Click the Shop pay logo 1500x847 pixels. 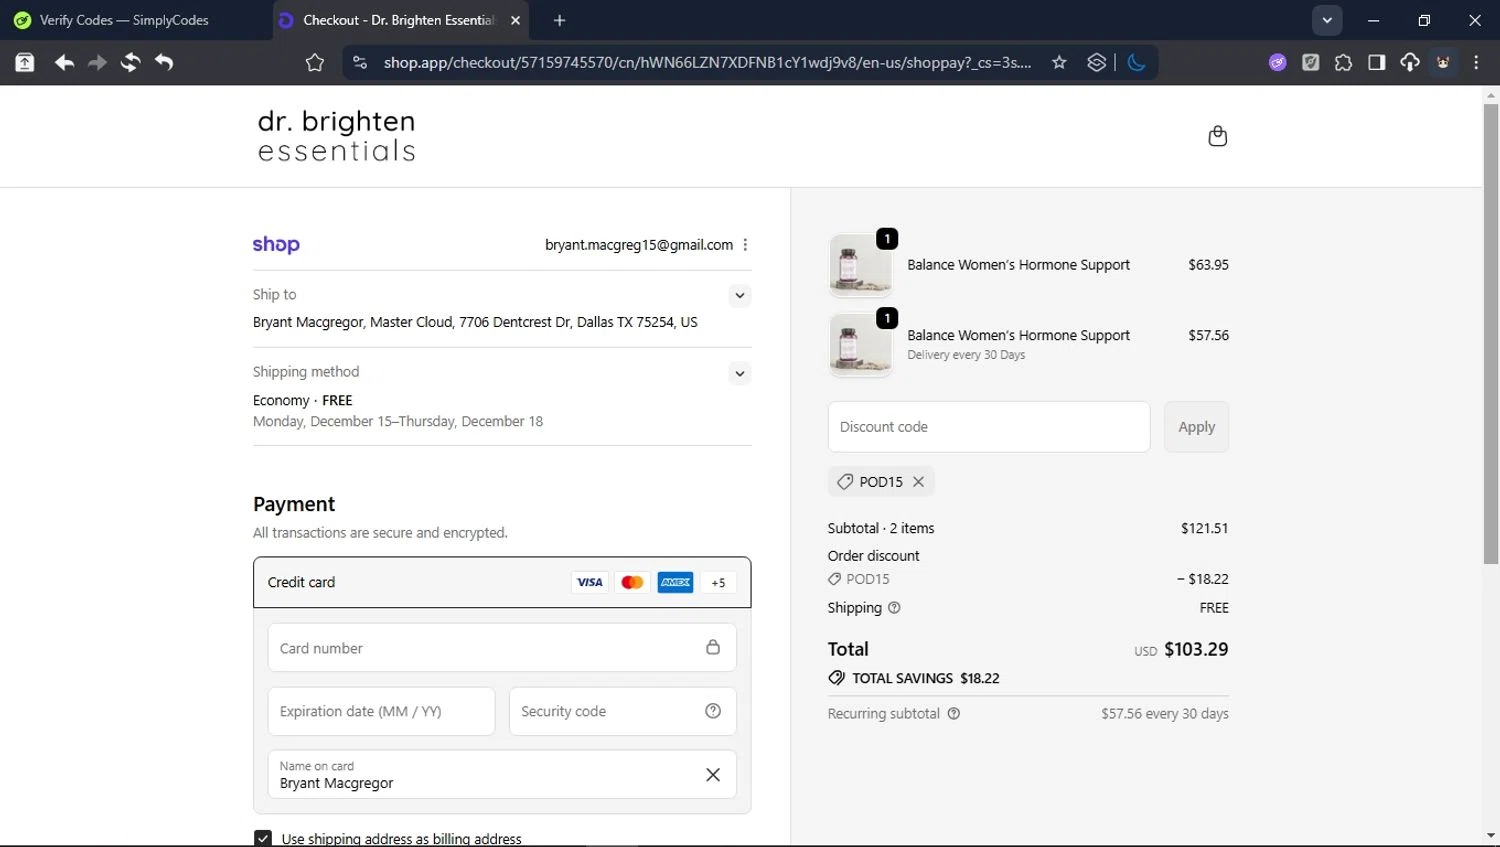pos(276,245)
